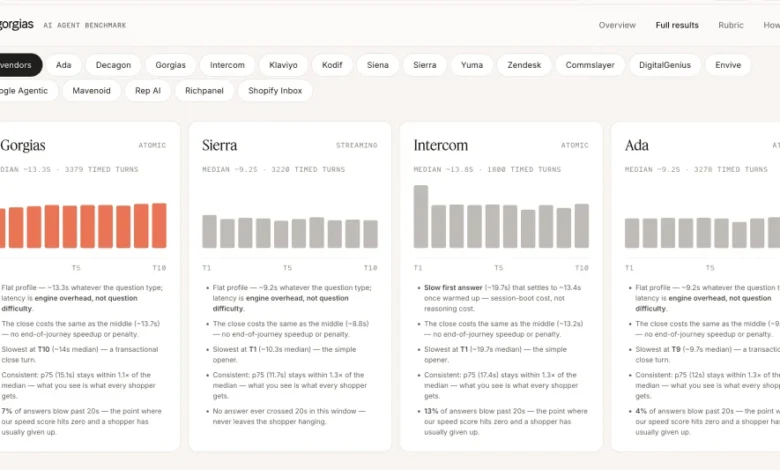Image resolution: width=780 pixels, height=470 pixels.
Task: Toggle the Decagon vendor chip
Action: (x=113, y=65)
